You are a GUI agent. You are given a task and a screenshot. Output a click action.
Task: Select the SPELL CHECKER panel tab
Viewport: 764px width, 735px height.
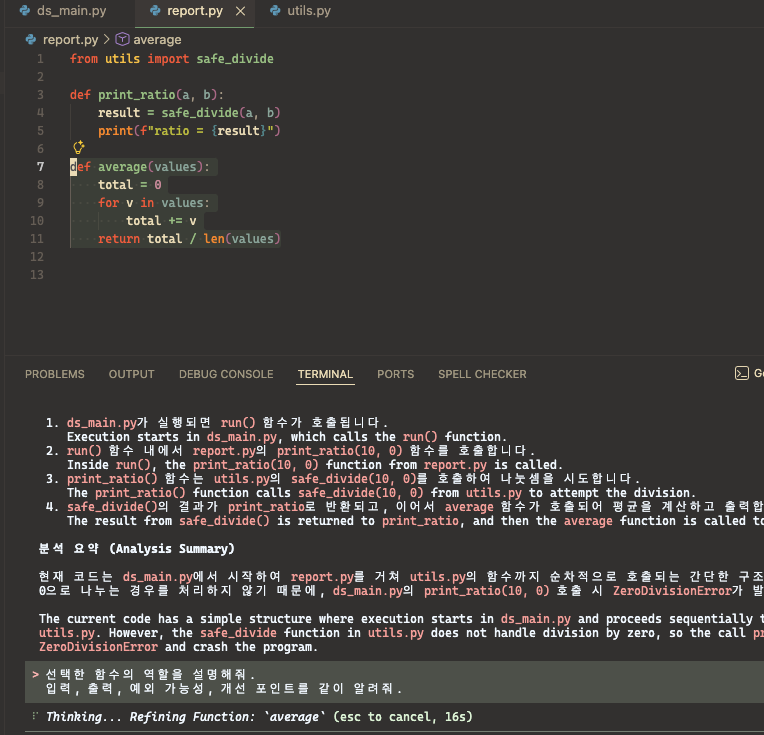point(482,374)
